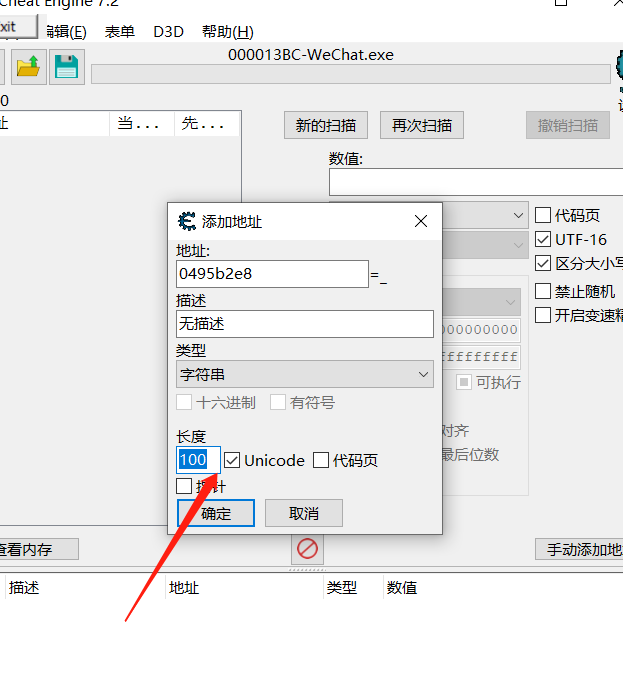
Task: Click the 再次扫描 button
Action: [422, 125]
